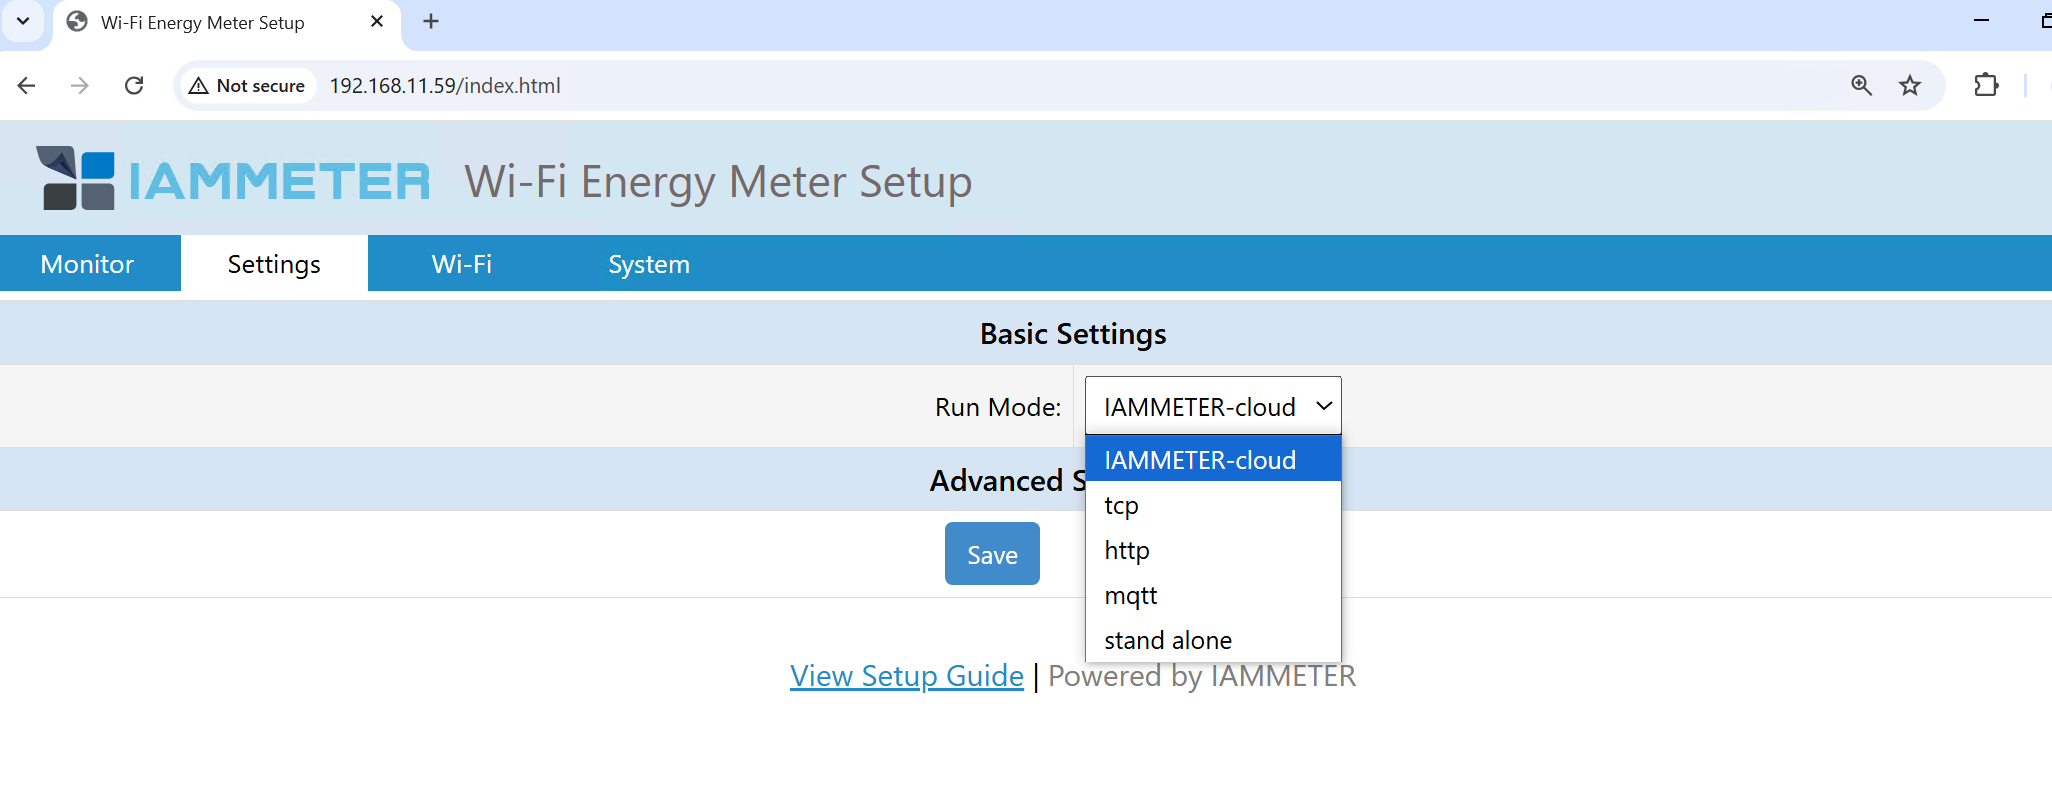Open the System tab
The image size is (2052, 810).
pyautogui.click(x=649, y=264)
